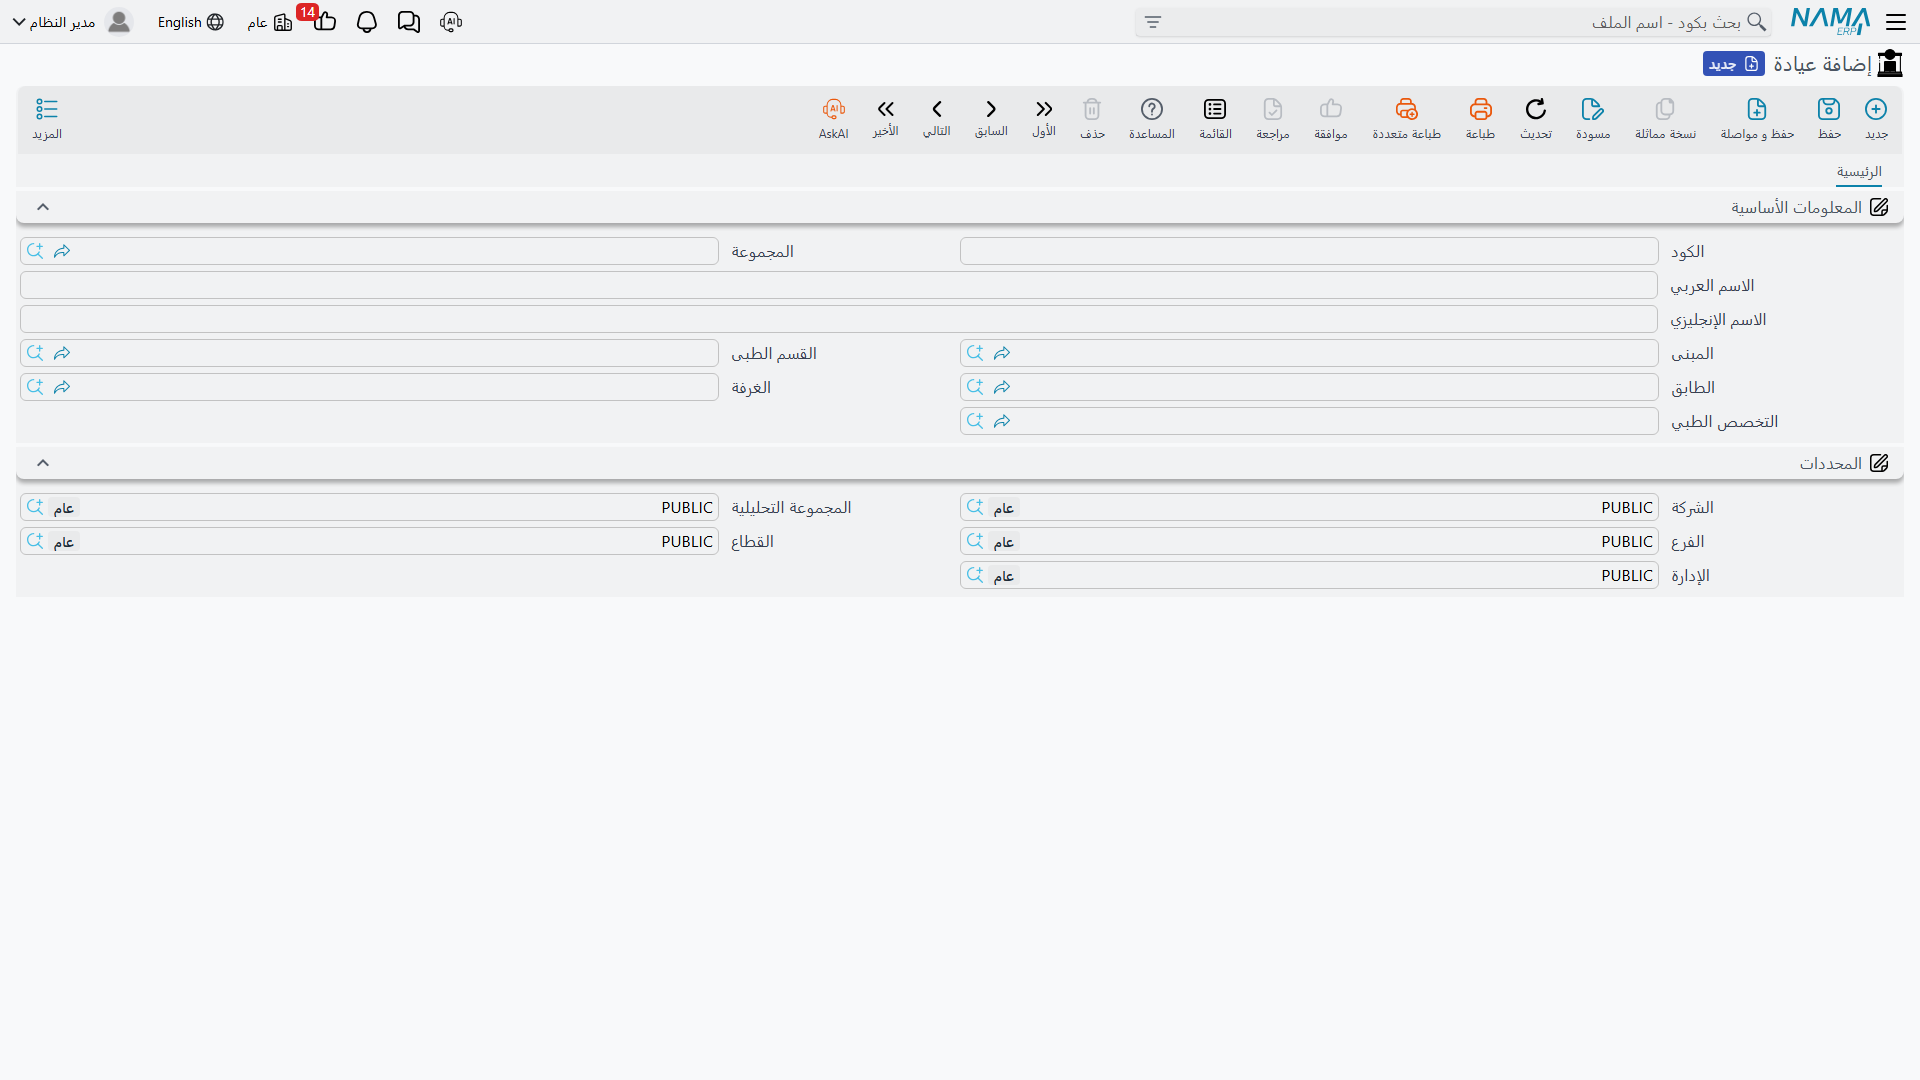Viewport: 1920px width, 1080px height.
Task: Click the إضافة عيادة page title
Action: [x=1822, y=64]
